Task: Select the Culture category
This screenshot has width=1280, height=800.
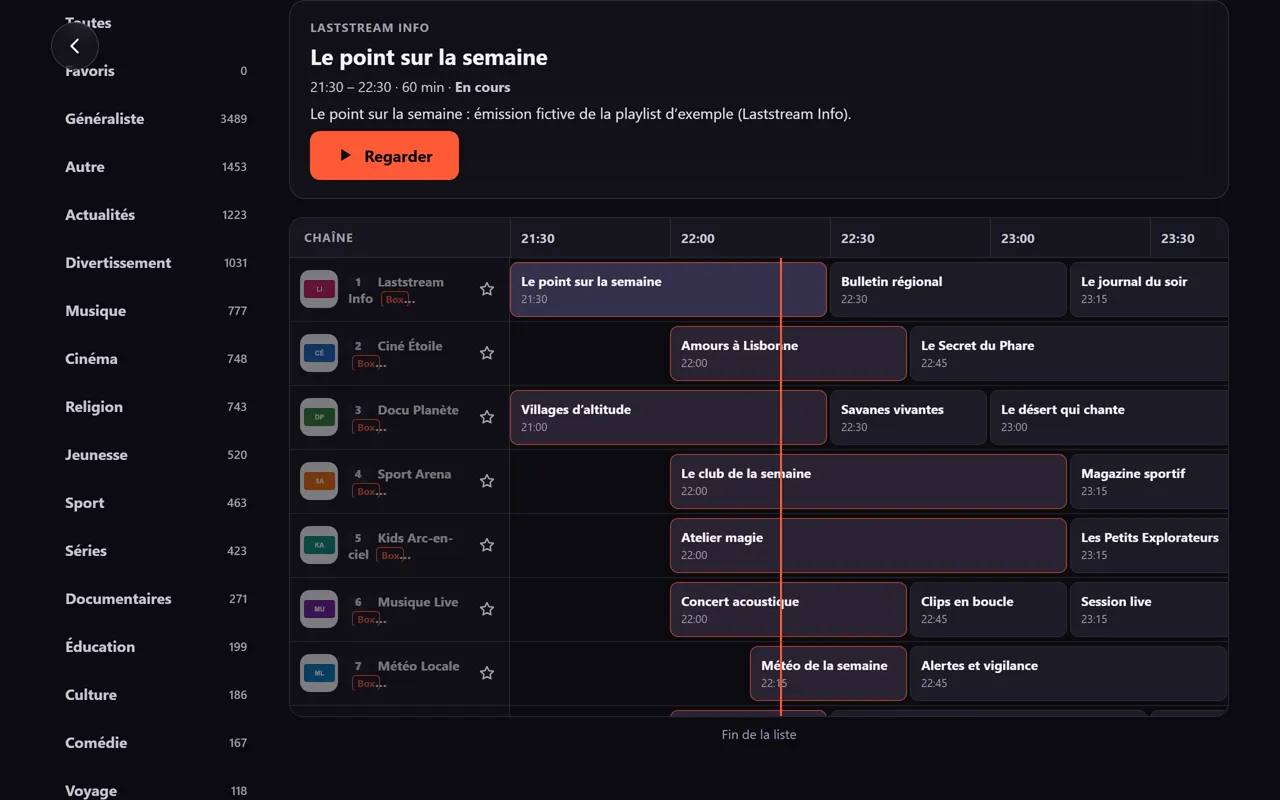Action: pos(156,695)
